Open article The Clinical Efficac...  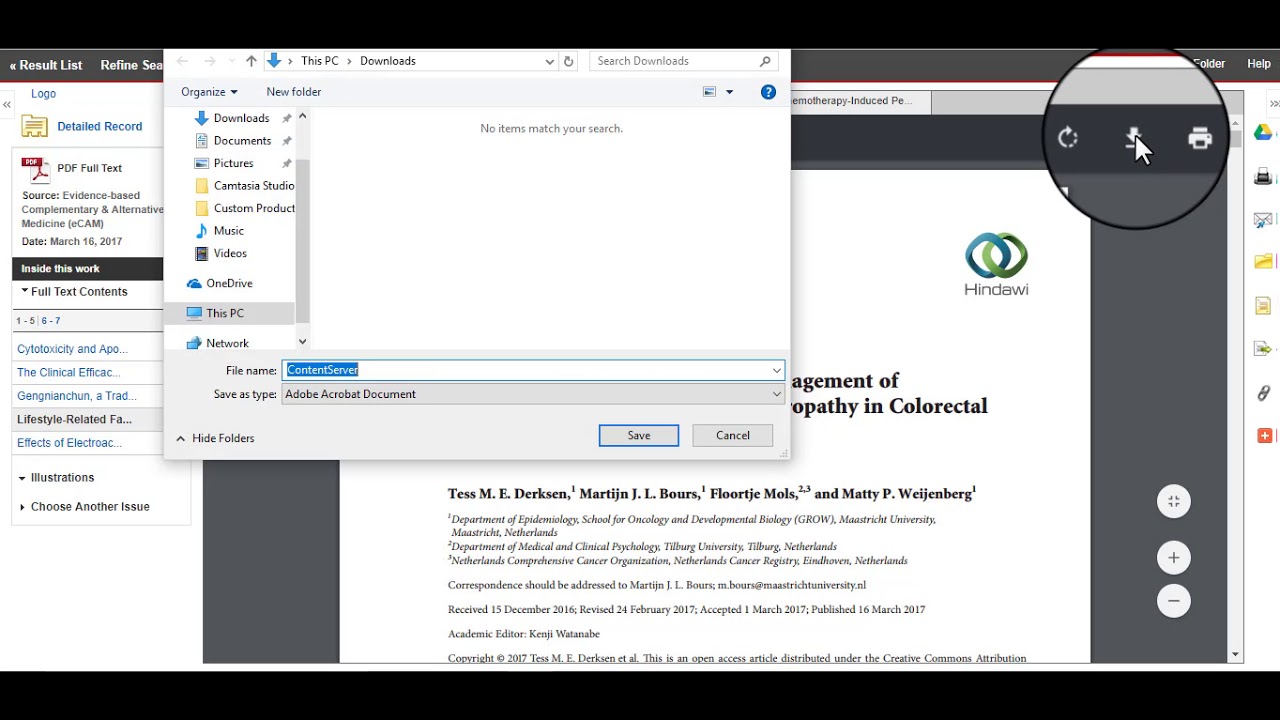[69, 373]
